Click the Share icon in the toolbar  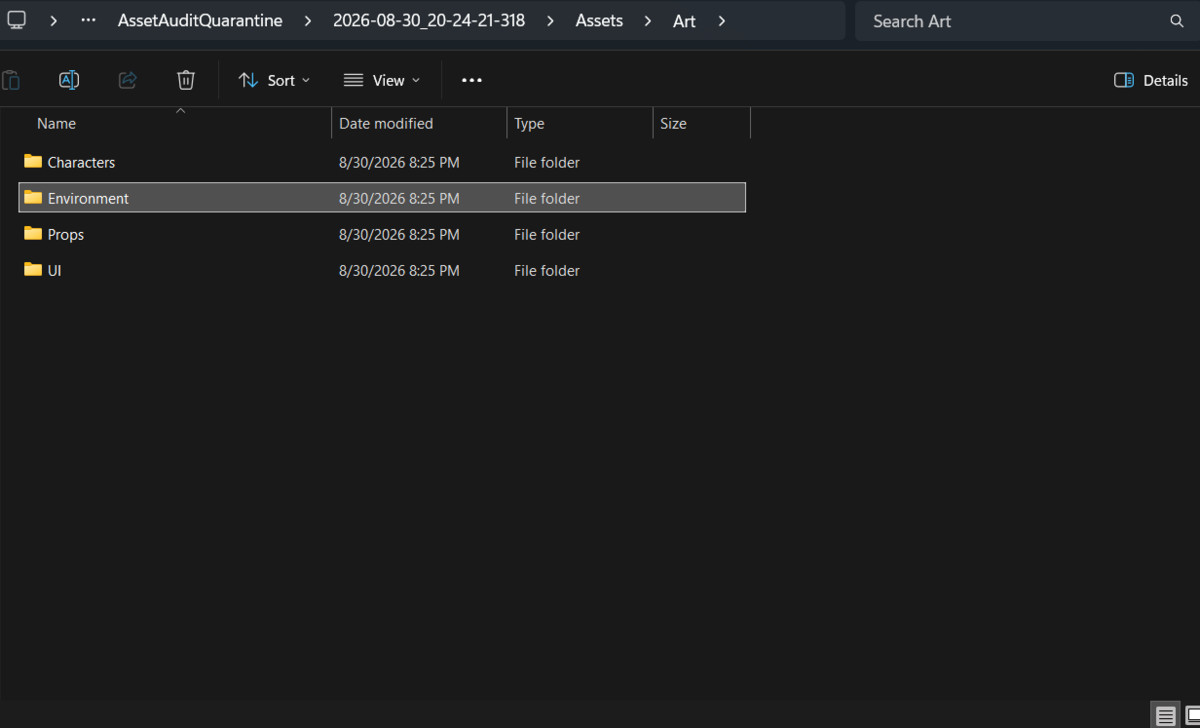click(128, 80)
